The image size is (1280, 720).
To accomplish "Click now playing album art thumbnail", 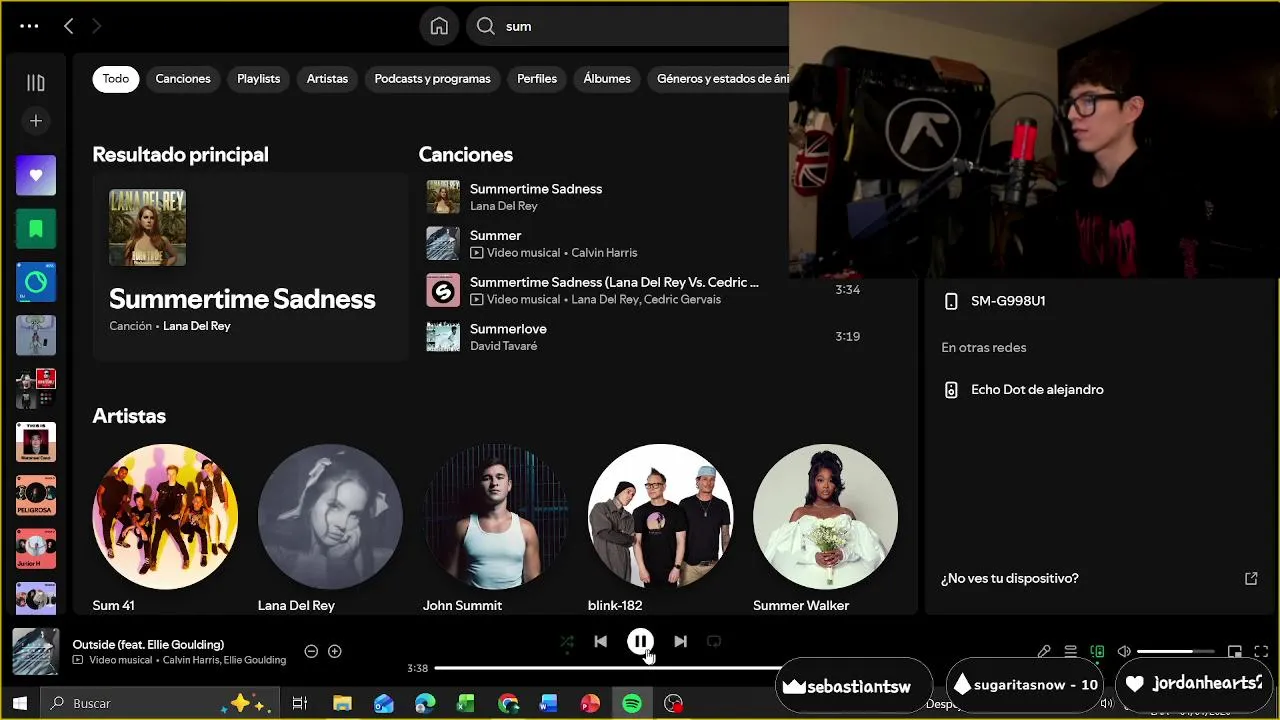I will 36,651.
